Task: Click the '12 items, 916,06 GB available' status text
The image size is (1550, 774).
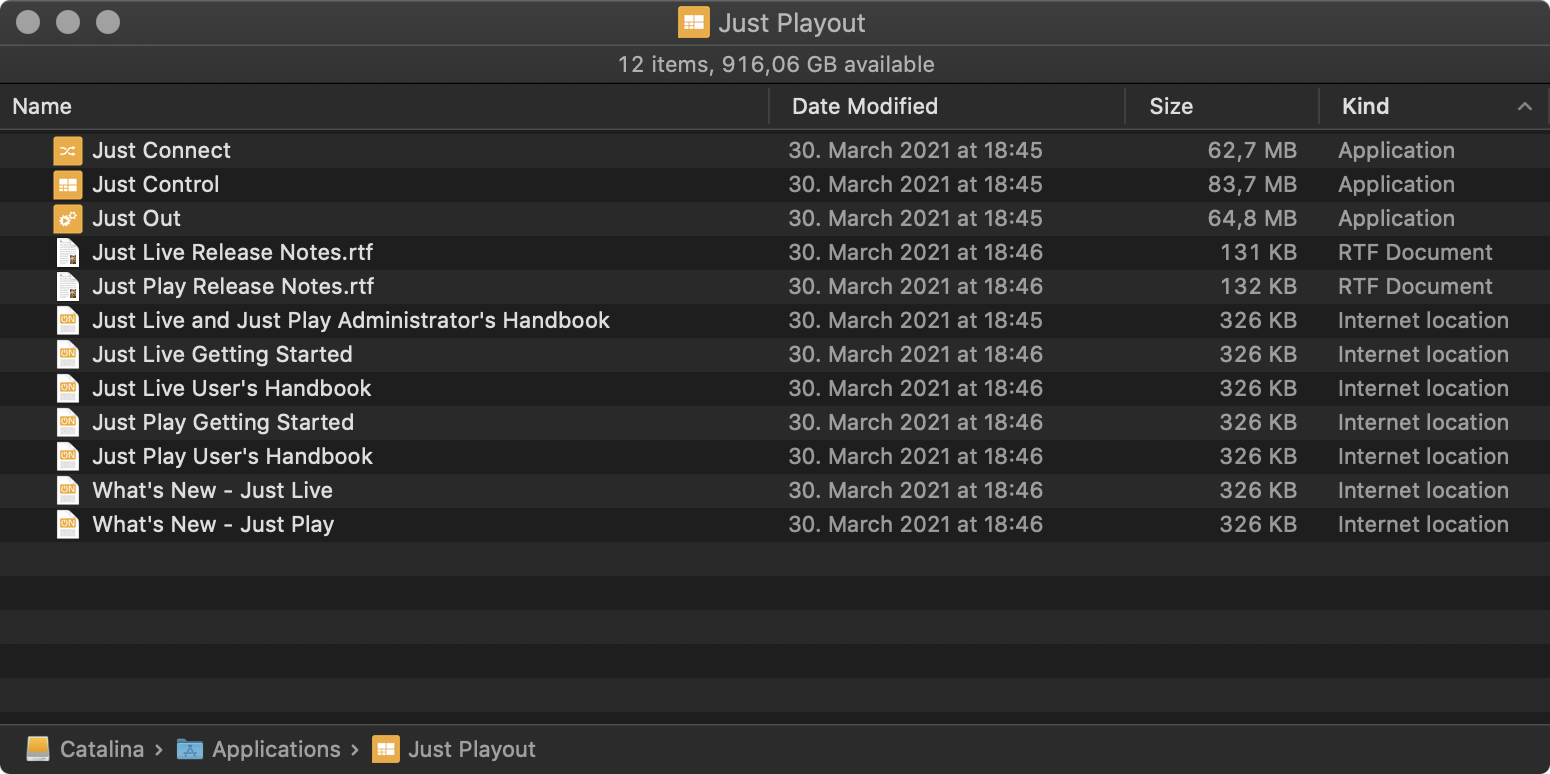Action: (x=776, y=64)
